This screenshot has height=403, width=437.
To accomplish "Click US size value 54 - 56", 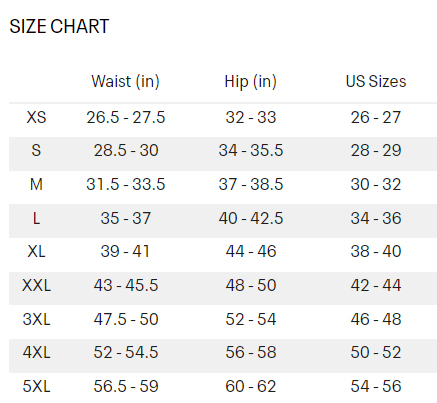I will click(376, 386).
